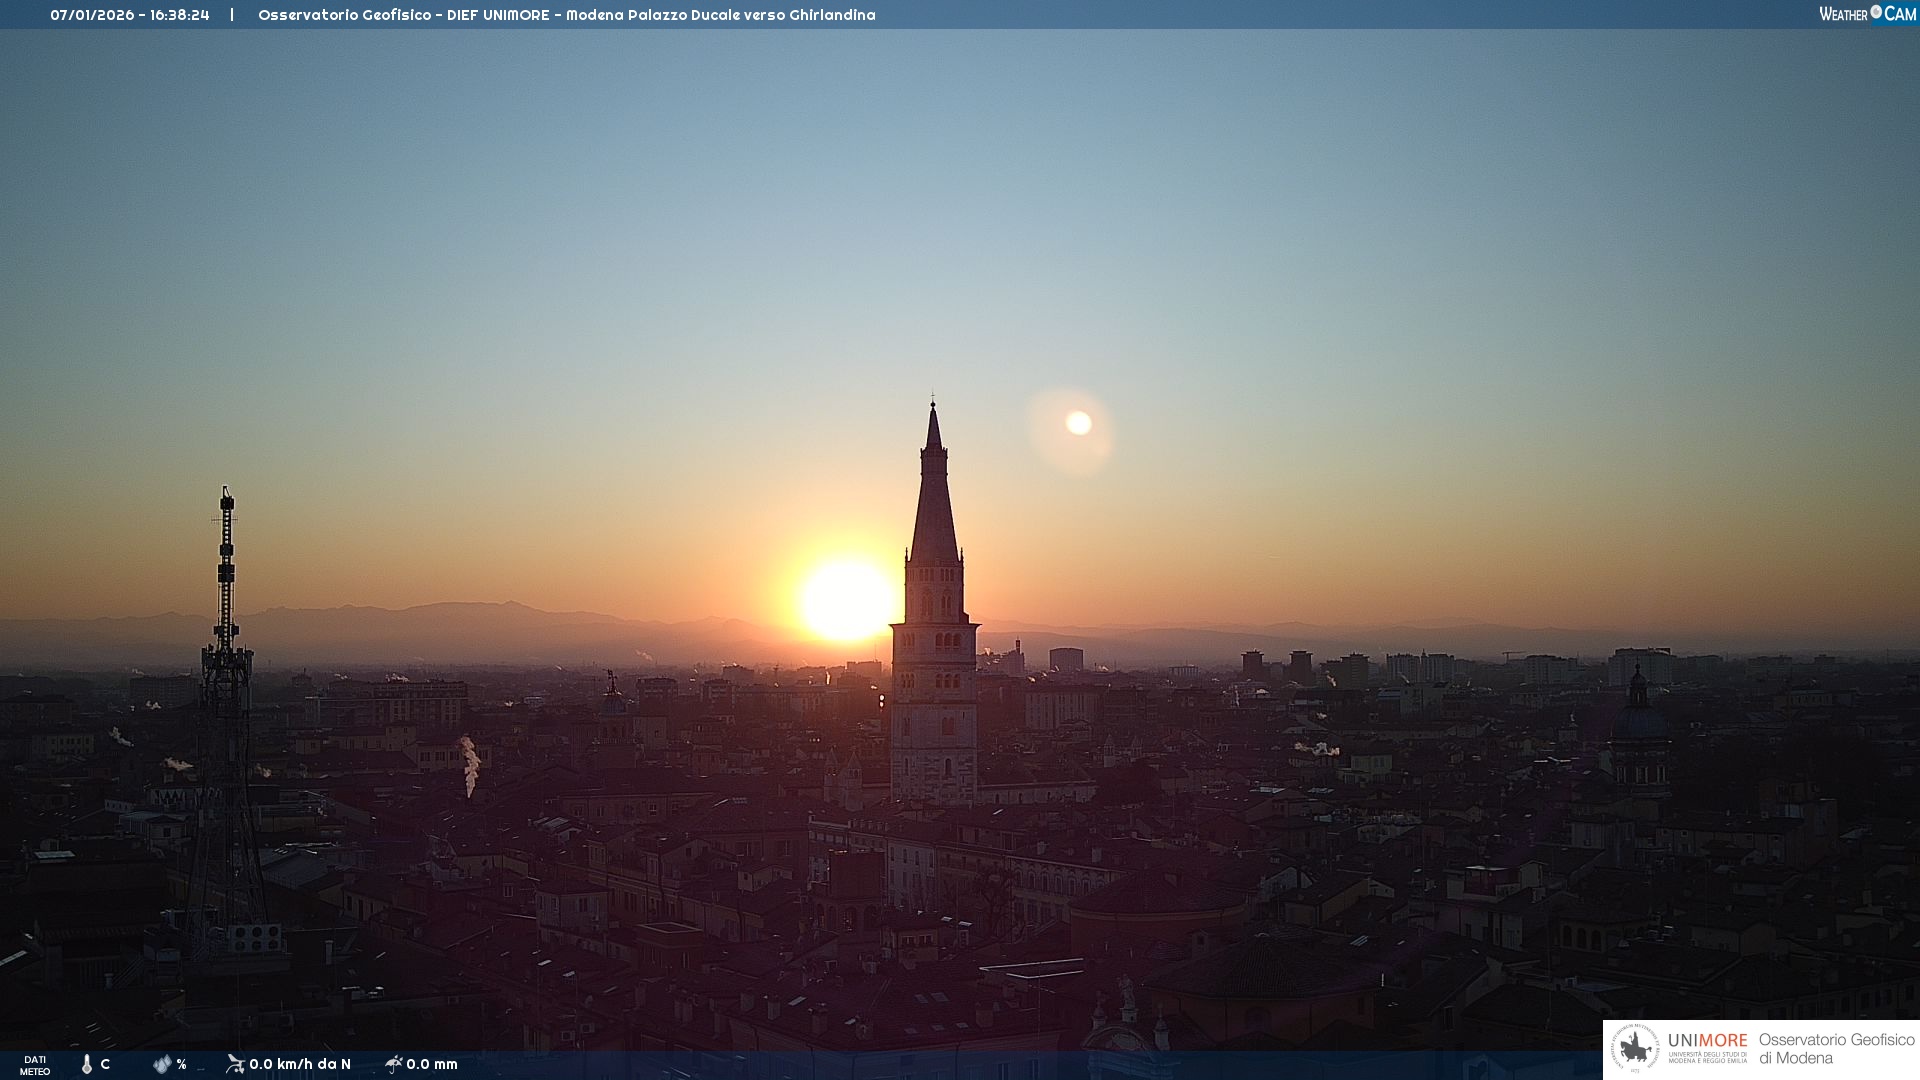1920x1080 pixels.
Task: Open the WeatherCam logo link
Action: (x=1867, y=14)
